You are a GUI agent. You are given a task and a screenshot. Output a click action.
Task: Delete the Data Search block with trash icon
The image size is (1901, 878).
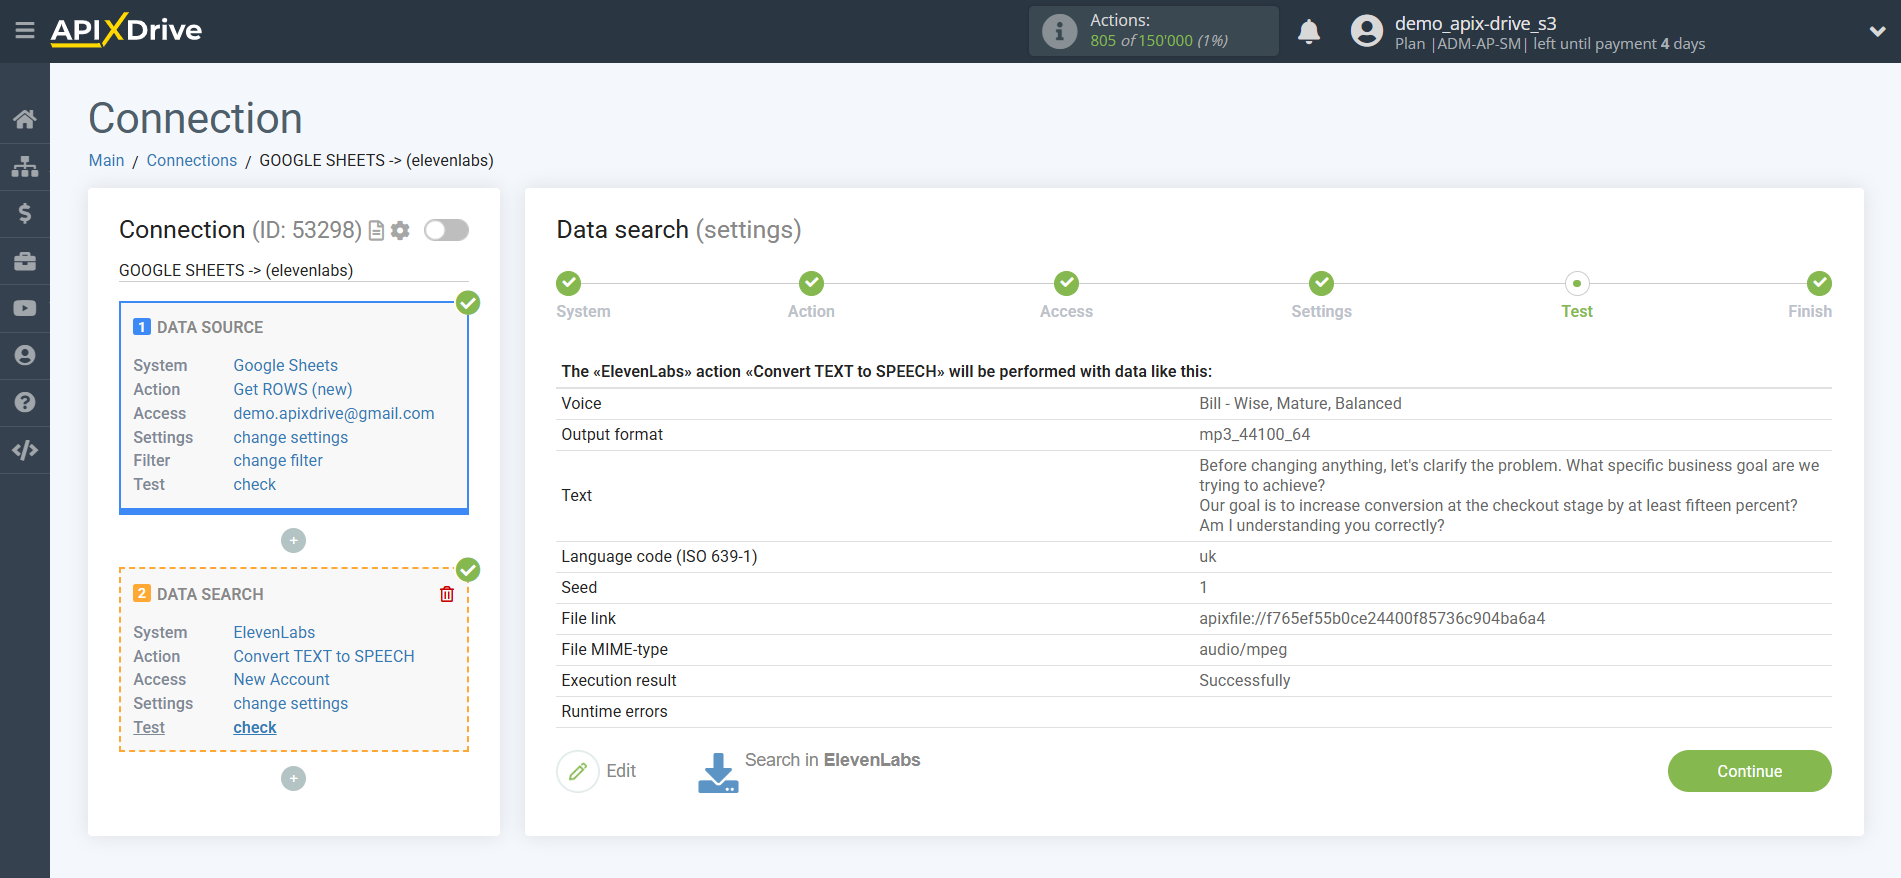click(447, 594)
